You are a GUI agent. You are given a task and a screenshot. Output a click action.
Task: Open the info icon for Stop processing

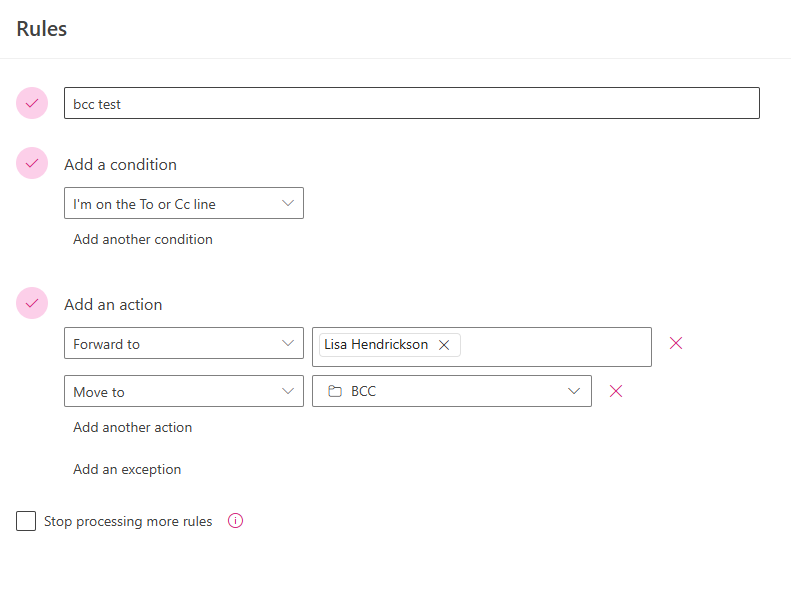coord(235,520)
